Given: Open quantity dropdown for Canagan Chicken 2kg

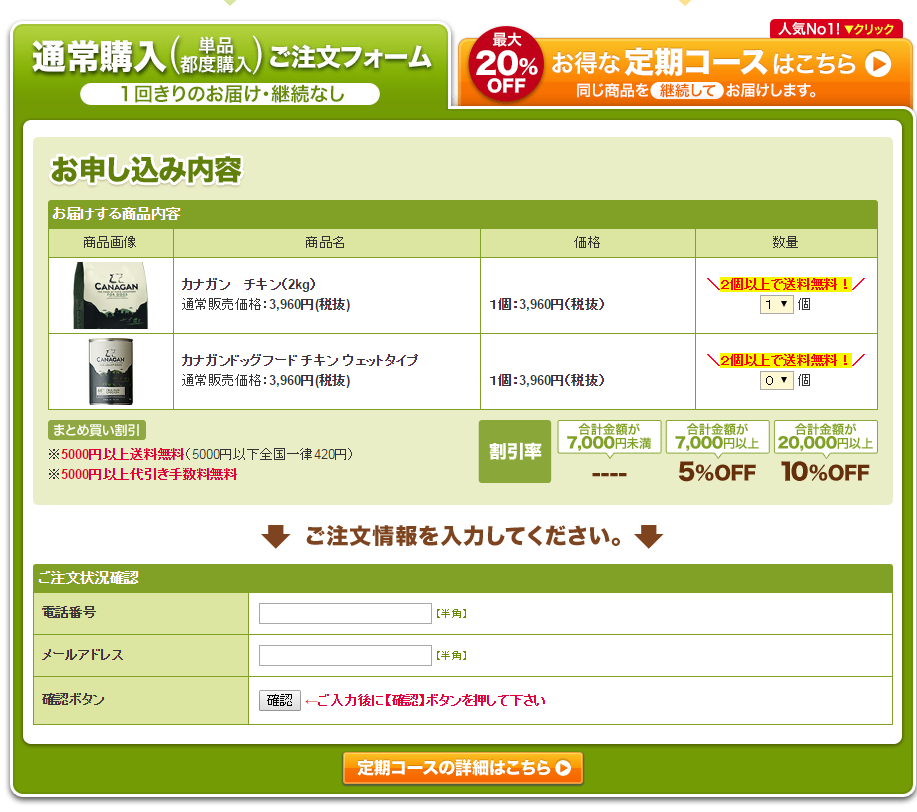Looking at the screenshot, I should tap(776, 304).
